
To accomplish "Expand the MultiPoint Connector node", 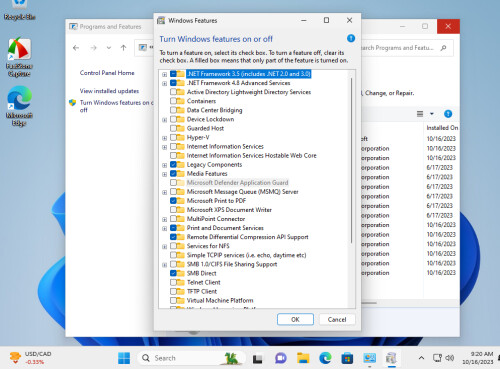I will [x=164, y=219].
